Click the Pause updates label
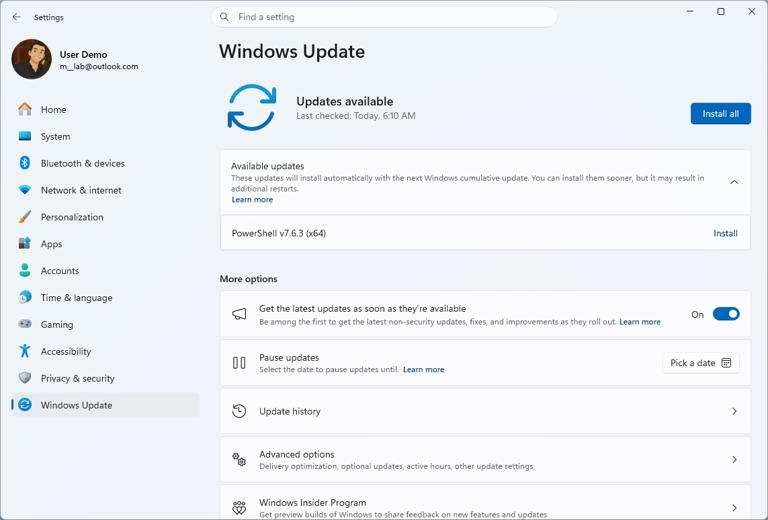 (x=289, y=358)
